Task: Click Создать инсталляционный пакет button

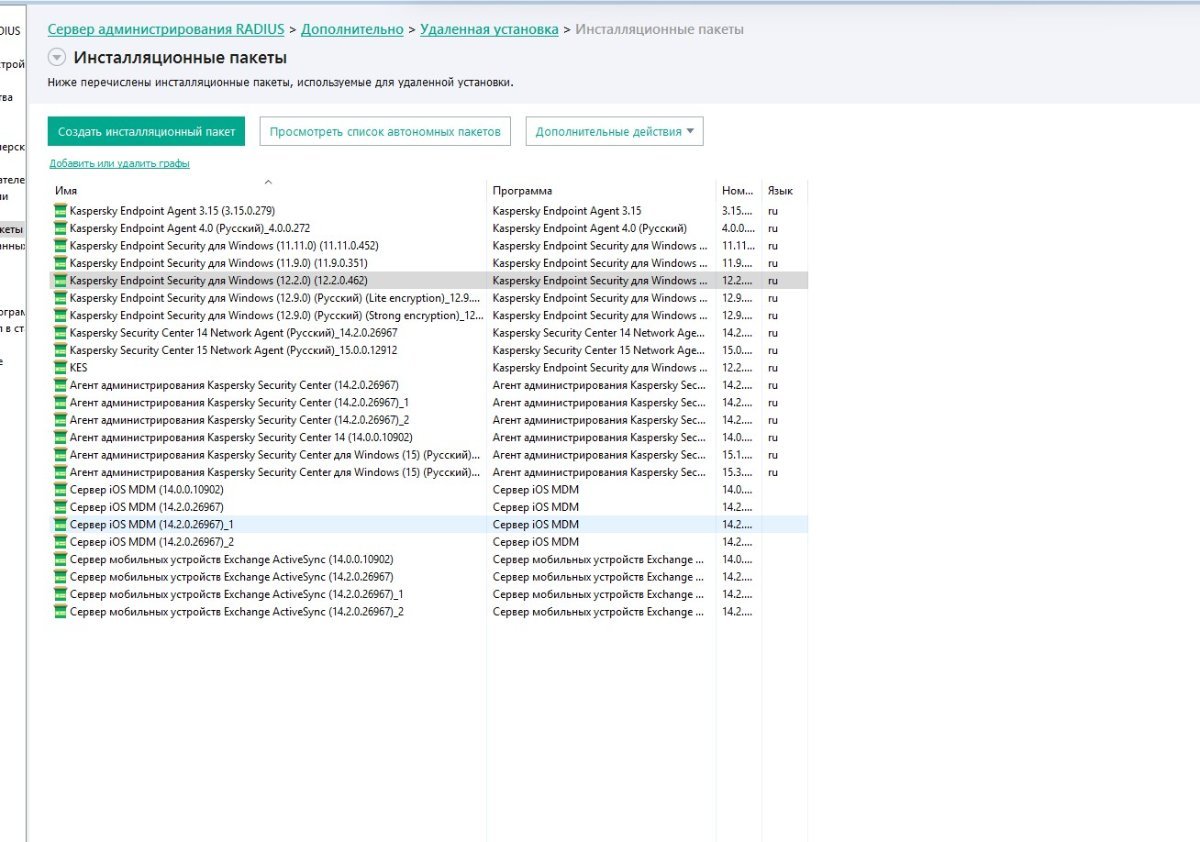Action: point(146,131)
